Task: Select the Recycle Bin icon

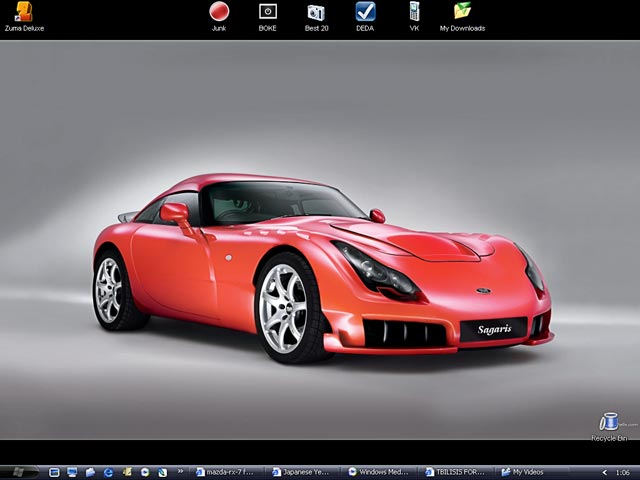Action: (609, 427)
